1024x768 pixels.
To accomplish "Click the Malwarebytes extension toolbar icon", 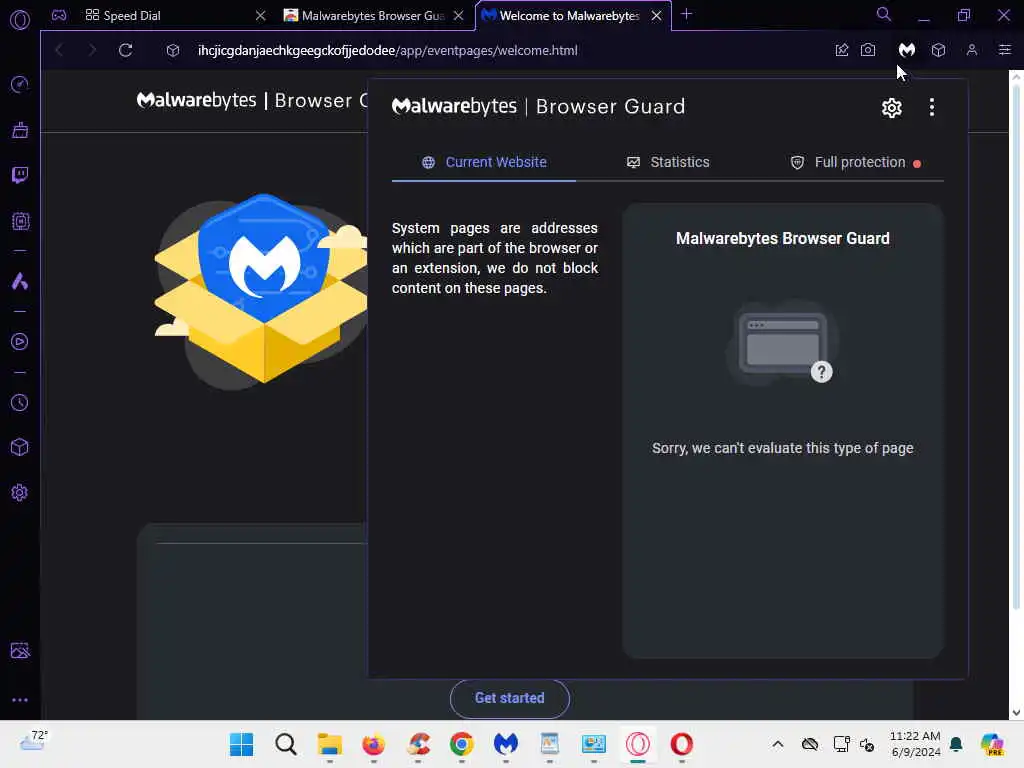I will pyautogui.click(x=906, y=50).
